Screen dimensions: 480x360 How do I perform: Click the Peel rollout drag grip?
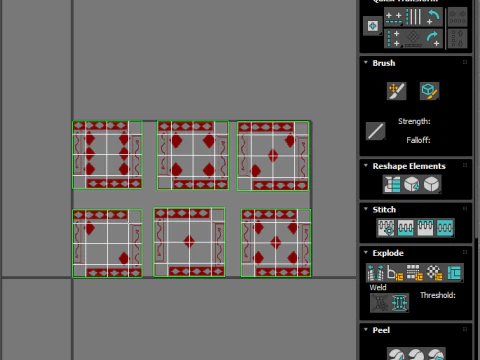click(465, 329)
